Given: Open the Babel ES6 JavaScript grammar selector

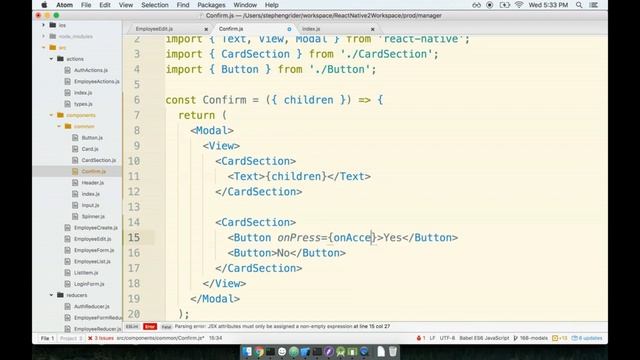Looking at the screenshot, I should pos(484,338).
